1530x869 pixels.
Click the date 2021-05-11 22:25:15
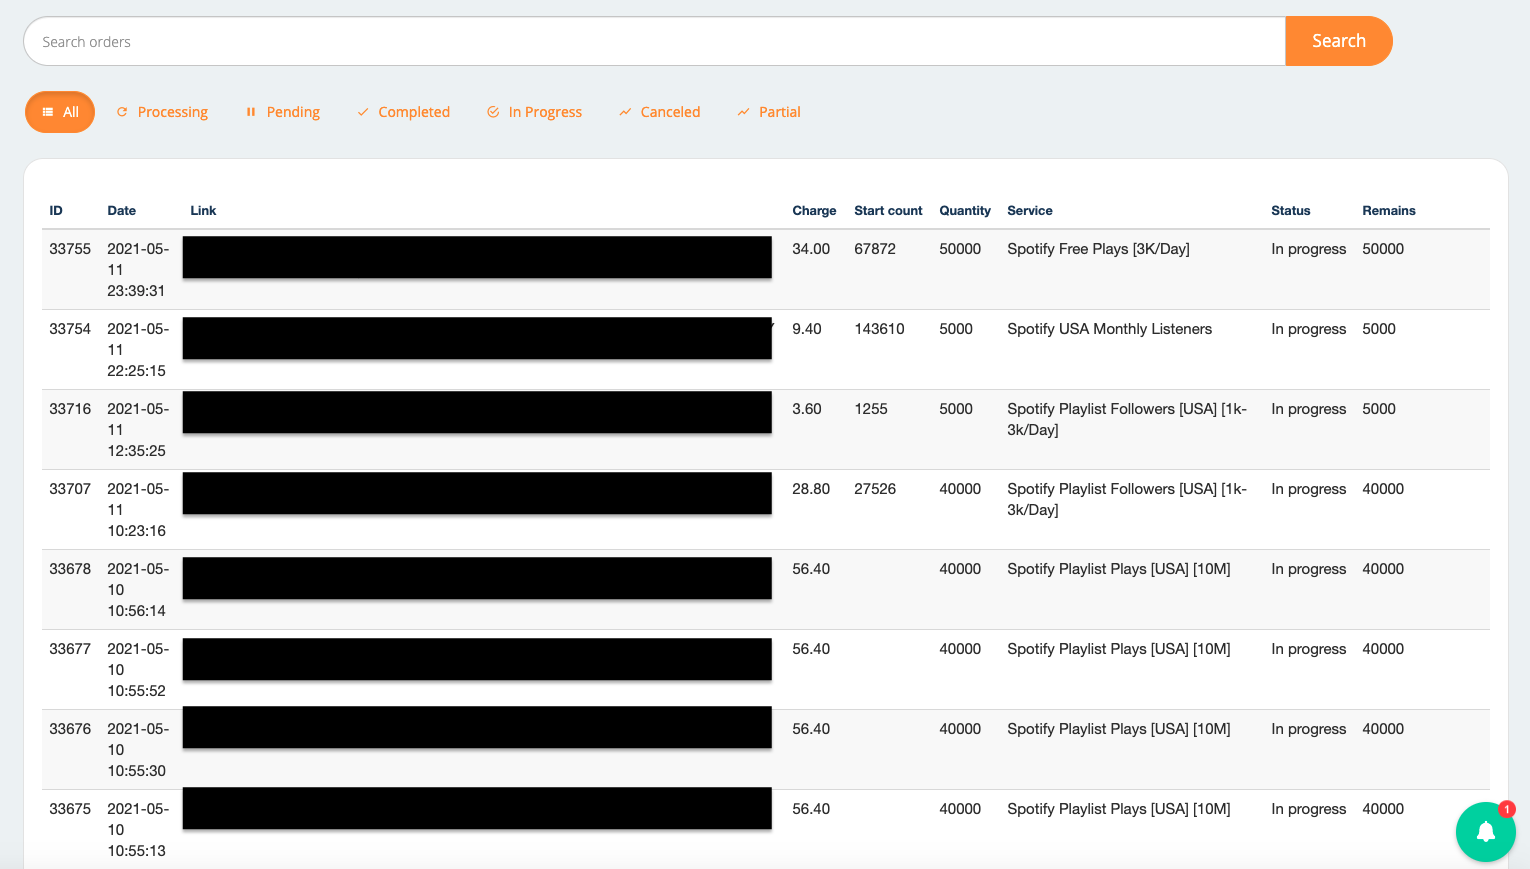[138, 350]
